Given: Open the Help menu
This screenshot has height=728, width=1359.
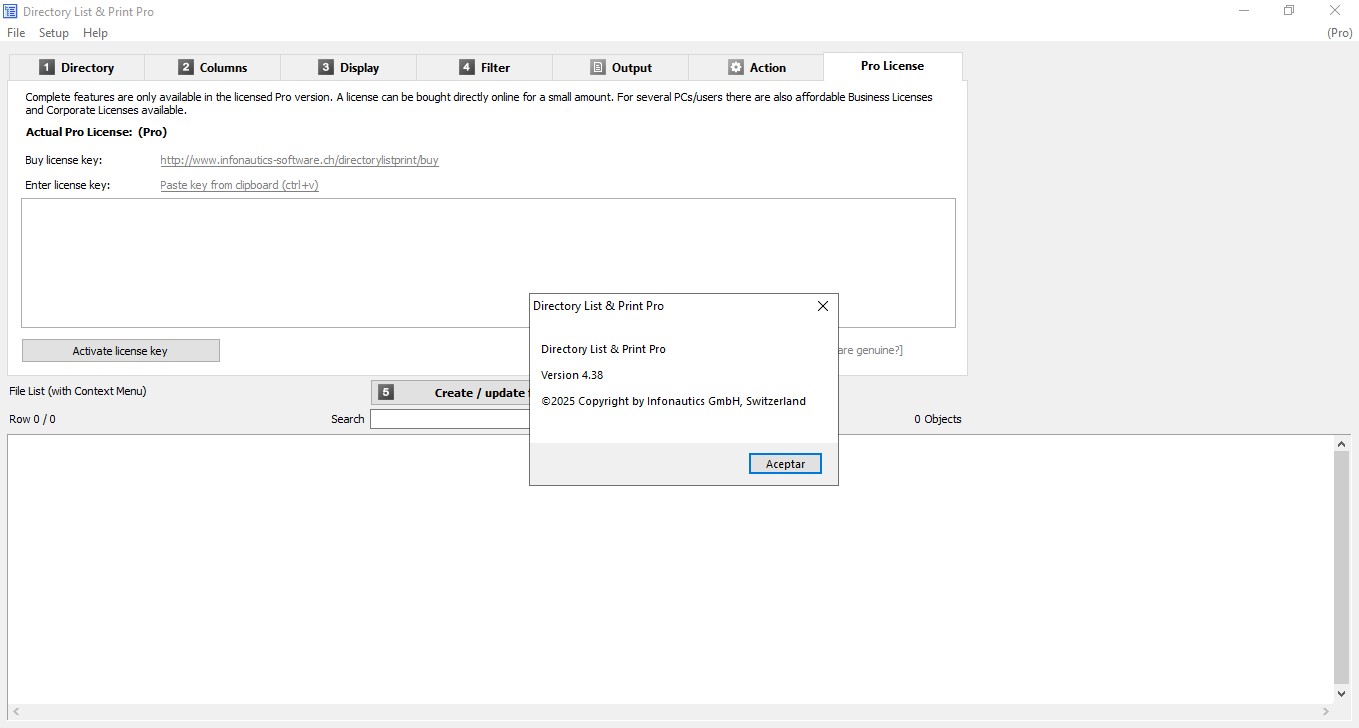Looking at the screenshot, I should pyautogui.click(x=95, y=33).
